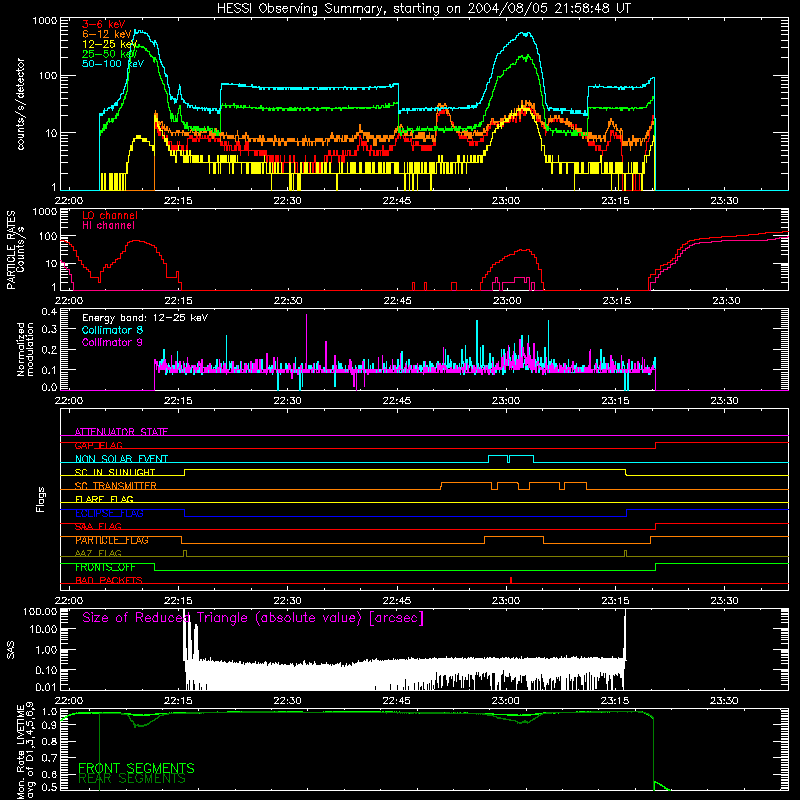This screenshot has width=800, height=800.
Task: Click the counts/s/detector axis label
Action: click(x=20, y=104)
